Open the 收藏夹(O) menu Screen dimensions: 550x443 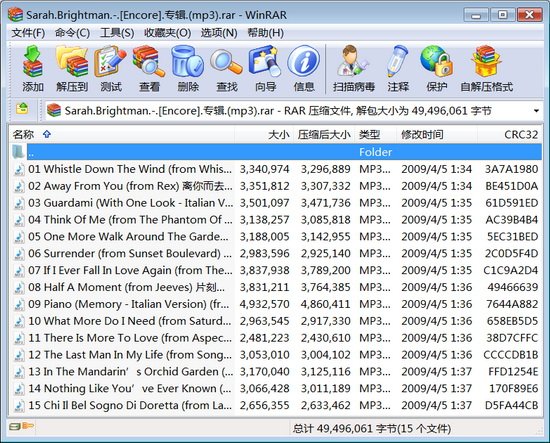pyautogui.click(x=167, y=33)
